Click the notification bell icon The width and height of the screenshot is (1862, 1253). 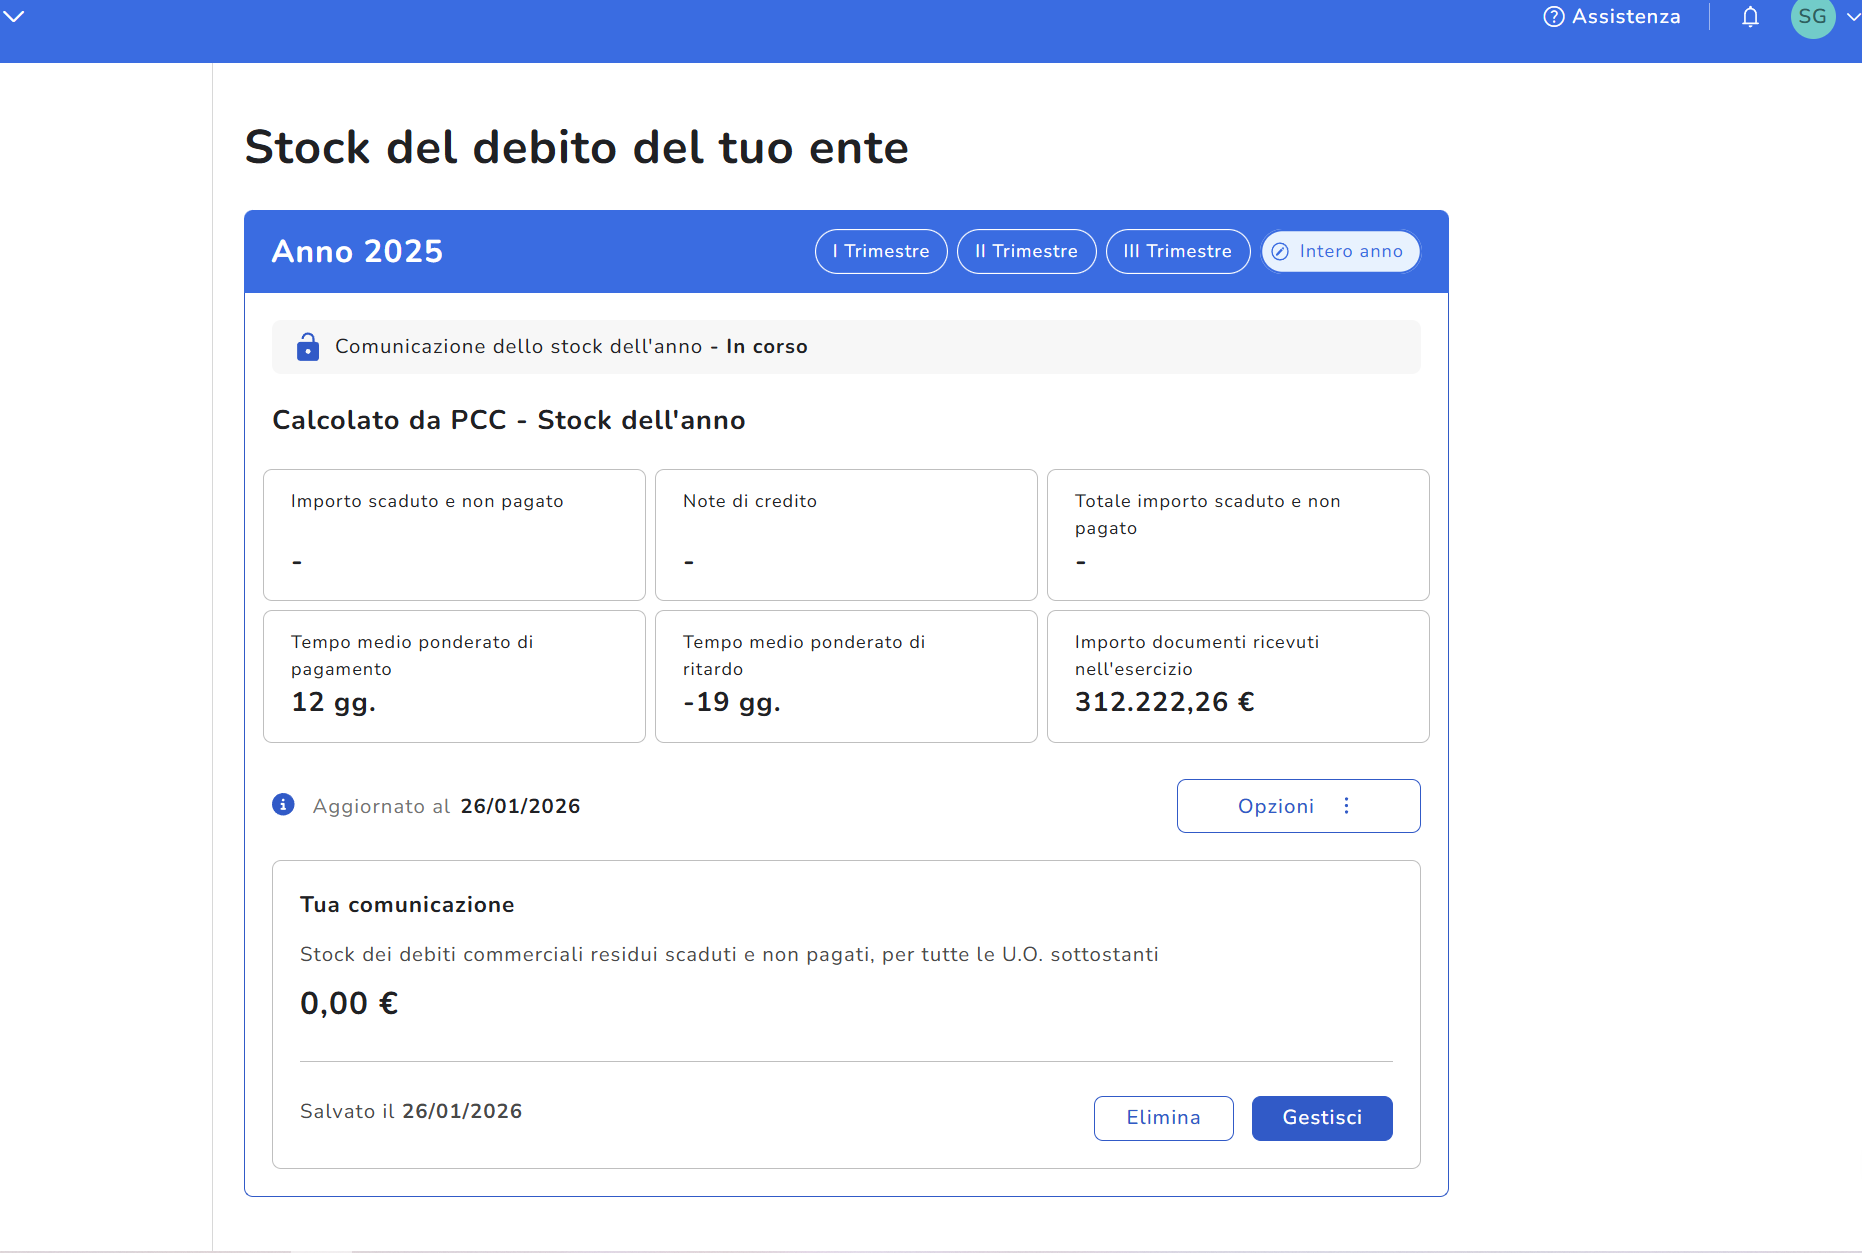[x=1750, y=17]
